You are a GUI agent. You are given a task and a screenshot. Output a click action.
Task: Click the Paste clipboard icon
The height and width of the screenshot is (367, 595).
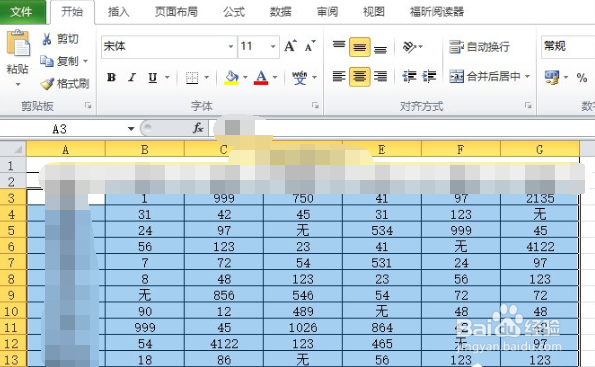(x=18, y=43)
